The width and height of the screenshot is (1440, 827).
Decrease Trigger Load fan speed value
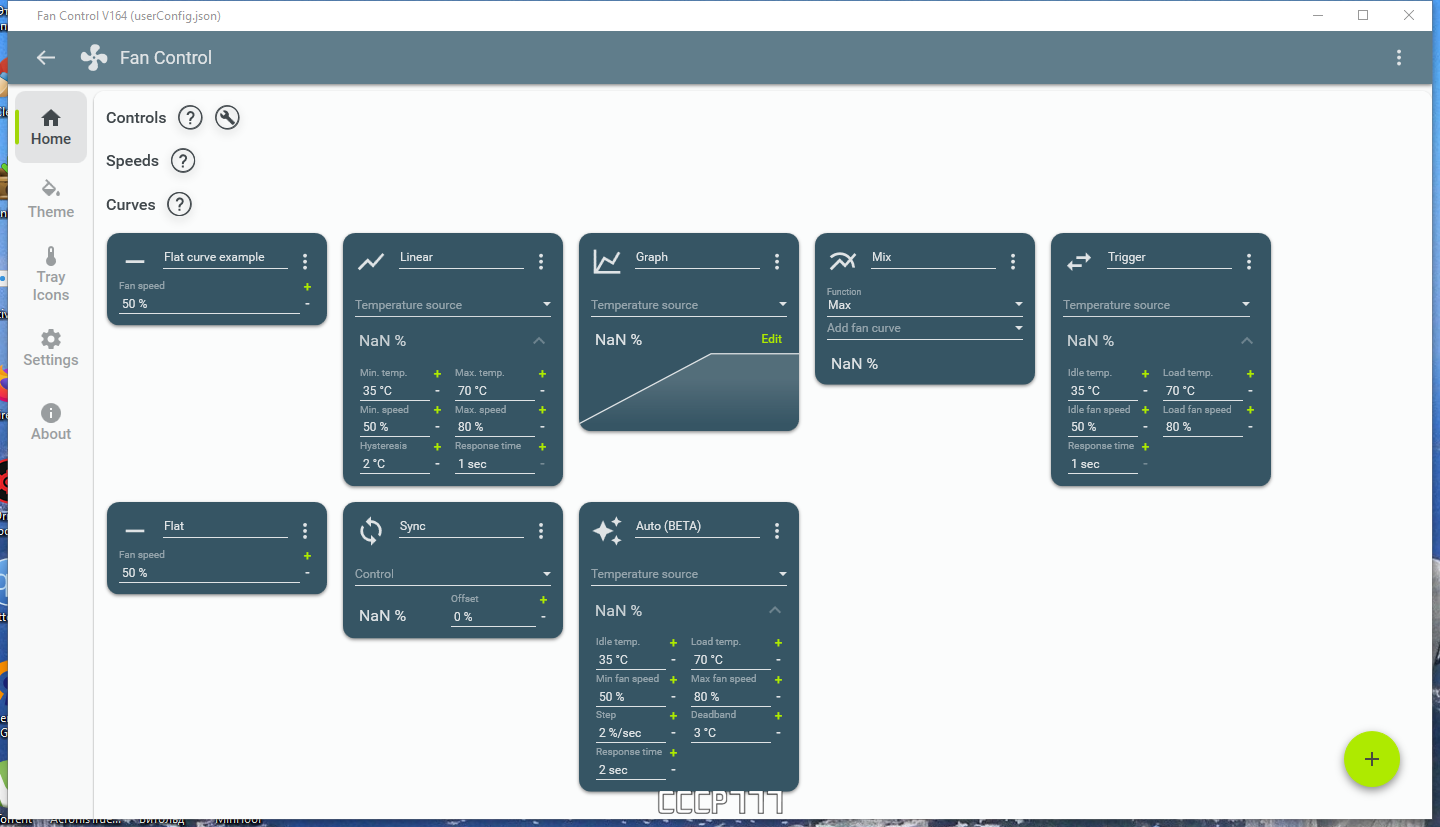click(1250, 427)
